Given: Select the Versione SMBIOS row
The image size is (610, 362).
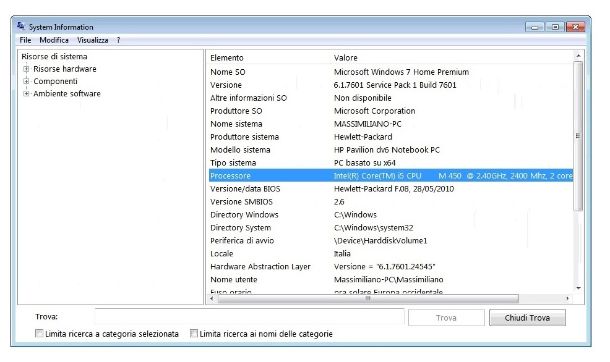Looking at the screenshot, I should (x=391, y=202).
